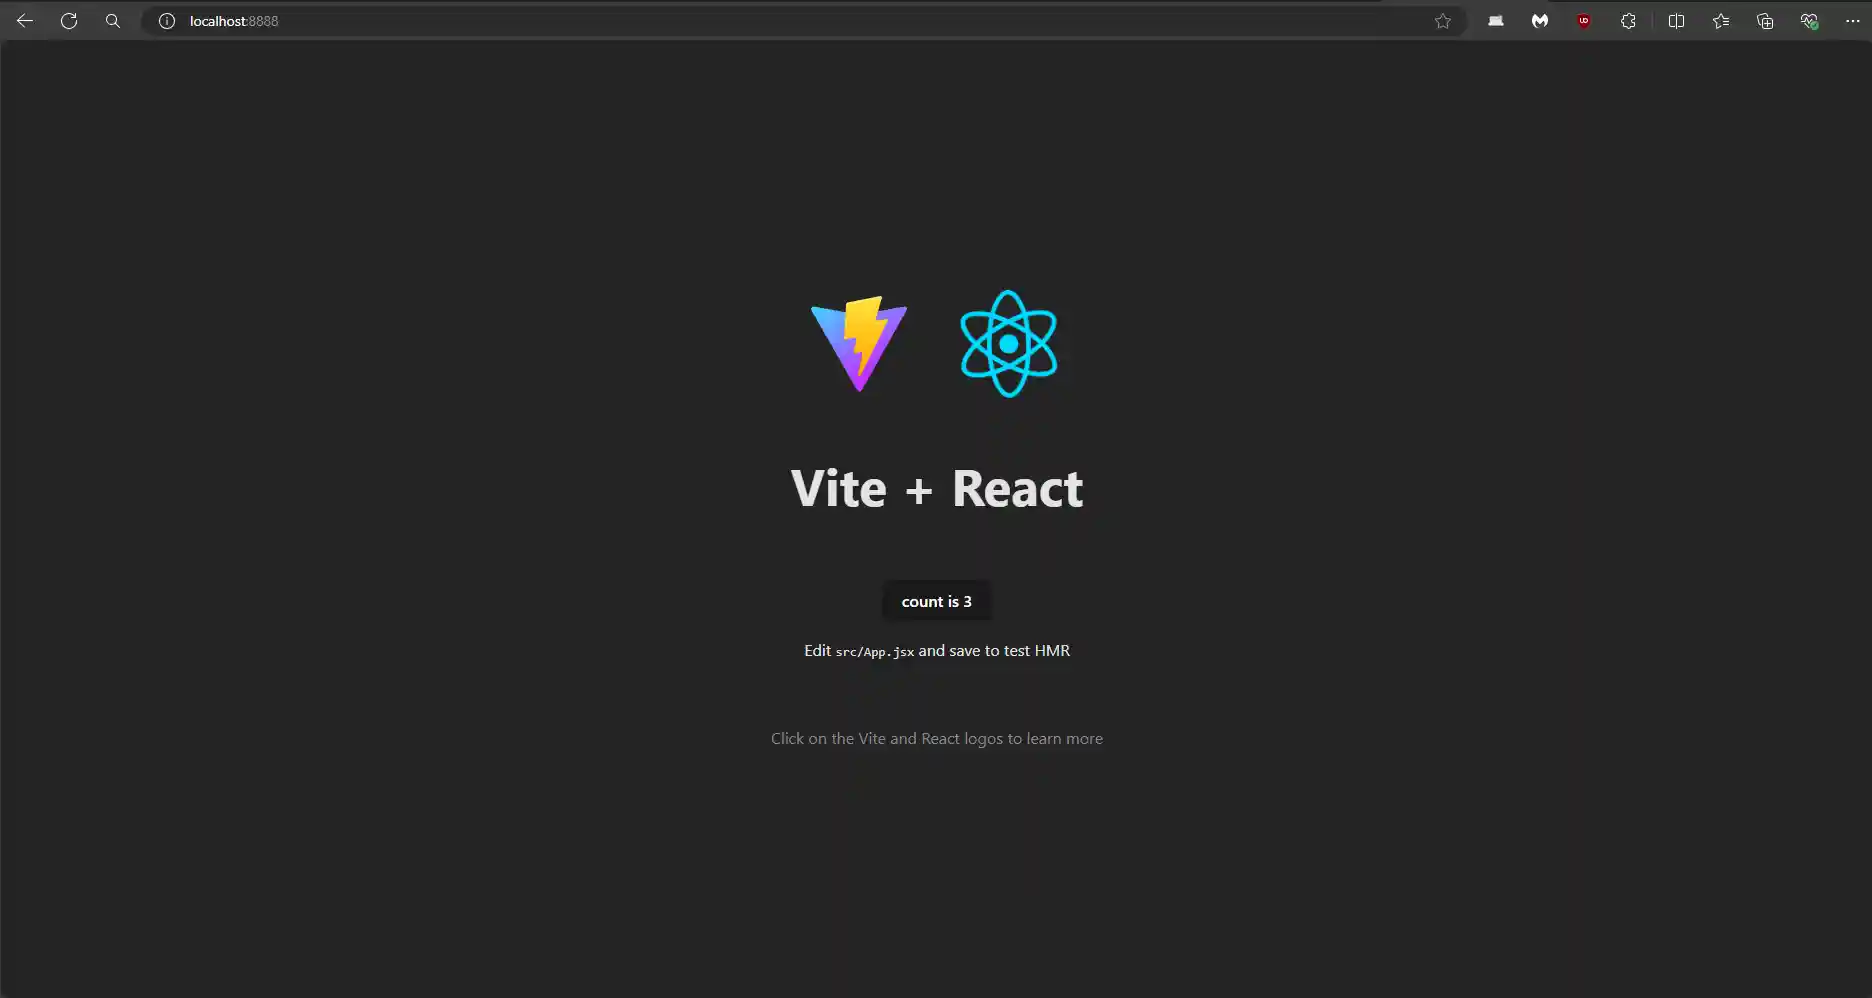This screenshot has width=1872, height=998.
Task: Open the Settings and more menu
Action: pos(1853,21)
